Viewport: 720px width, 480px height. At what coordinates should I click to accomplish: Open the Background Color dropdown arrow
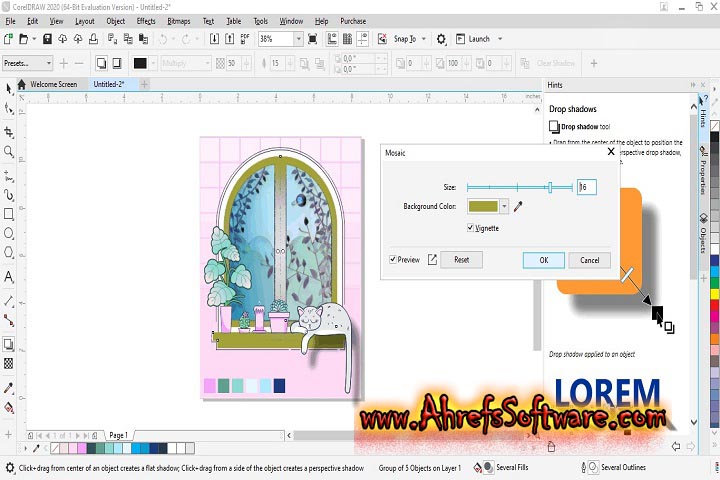pyautogui.click(x=504, y=206)
